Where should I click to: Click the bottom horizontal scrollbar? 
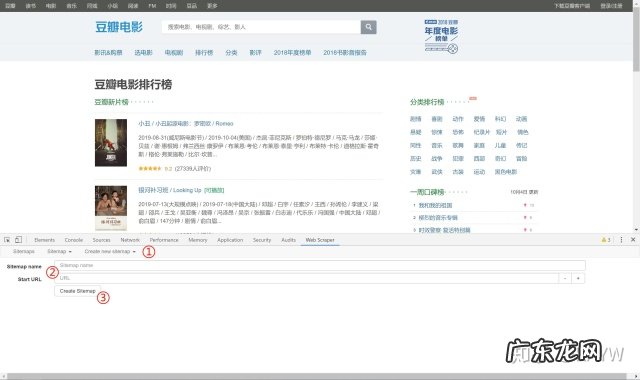[317, 376]
